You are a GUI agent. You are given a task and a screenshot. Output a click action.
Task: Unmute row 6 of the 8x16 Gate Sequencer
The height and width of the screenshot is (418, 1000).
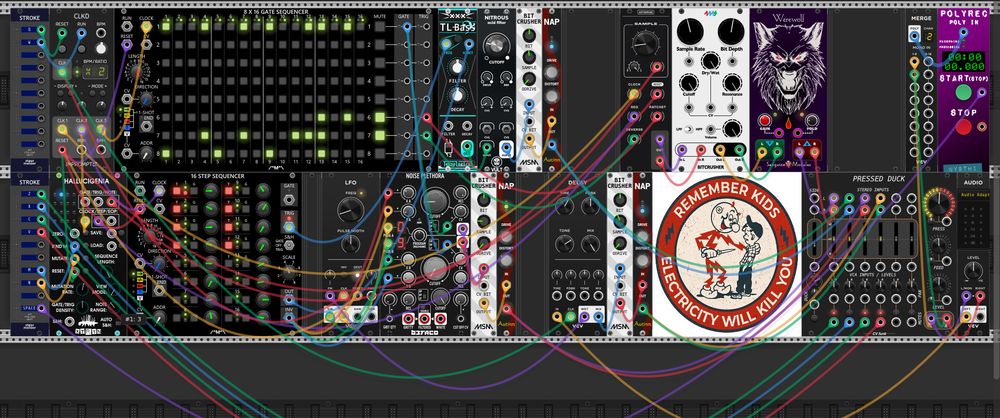[x=380, y=117]
